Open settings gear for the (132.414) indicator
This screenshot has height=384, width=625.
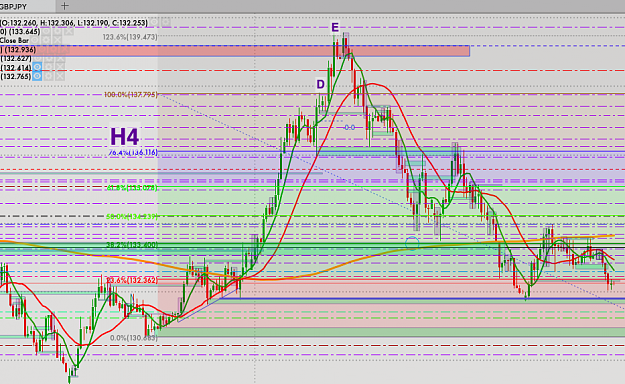coord(48,67)
